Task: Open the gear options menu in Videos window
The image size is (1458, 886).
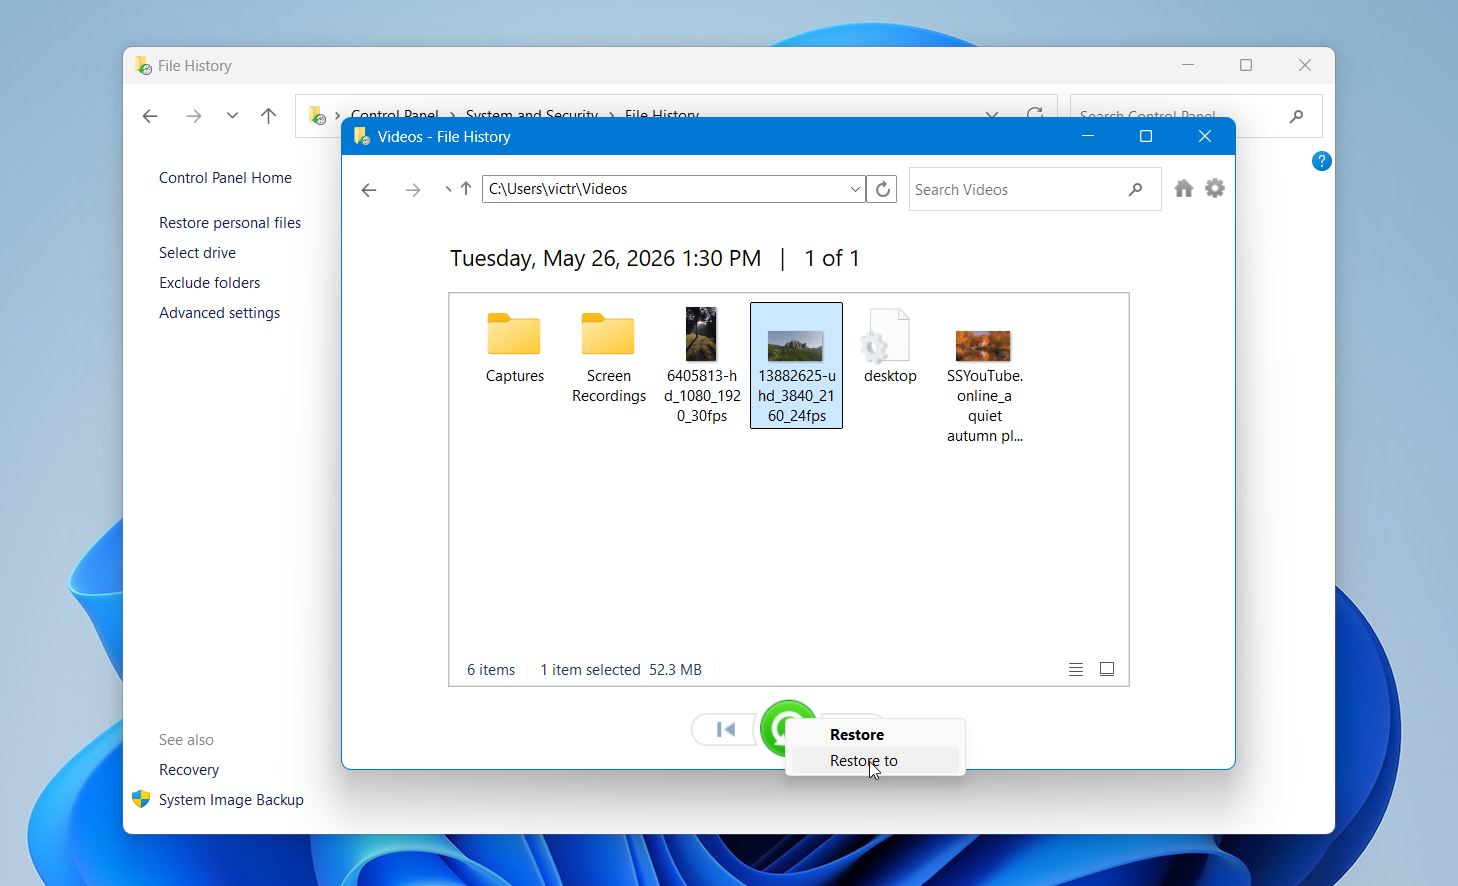Action: click(x=1215, y=188)
